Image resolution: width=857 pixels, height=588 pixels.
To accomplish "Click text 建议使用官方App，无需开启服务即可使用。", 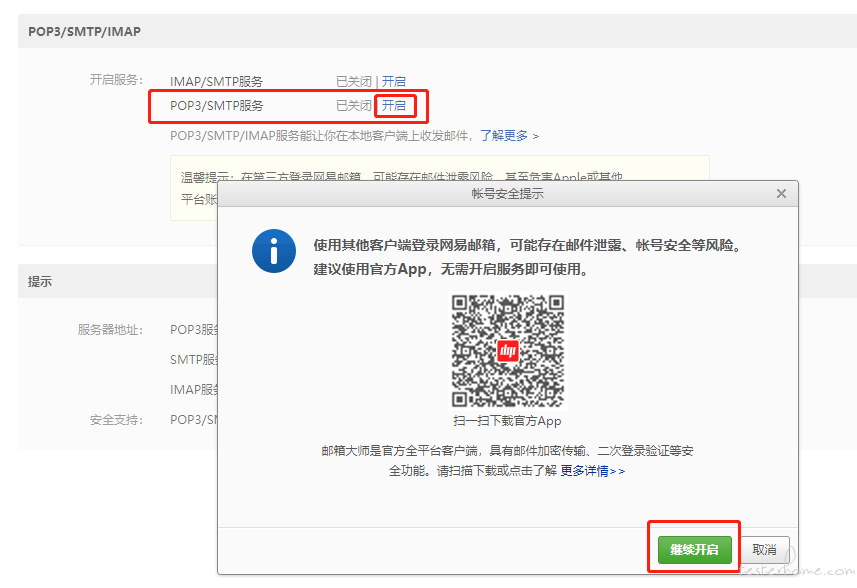I will click(453, 269).
